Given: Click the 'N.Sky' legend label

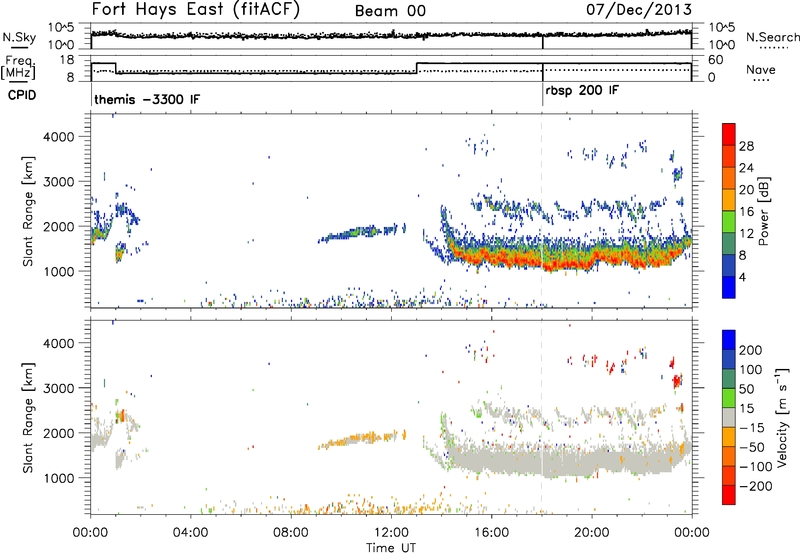Looking at the screenshot, I should (x=19, y=37).
